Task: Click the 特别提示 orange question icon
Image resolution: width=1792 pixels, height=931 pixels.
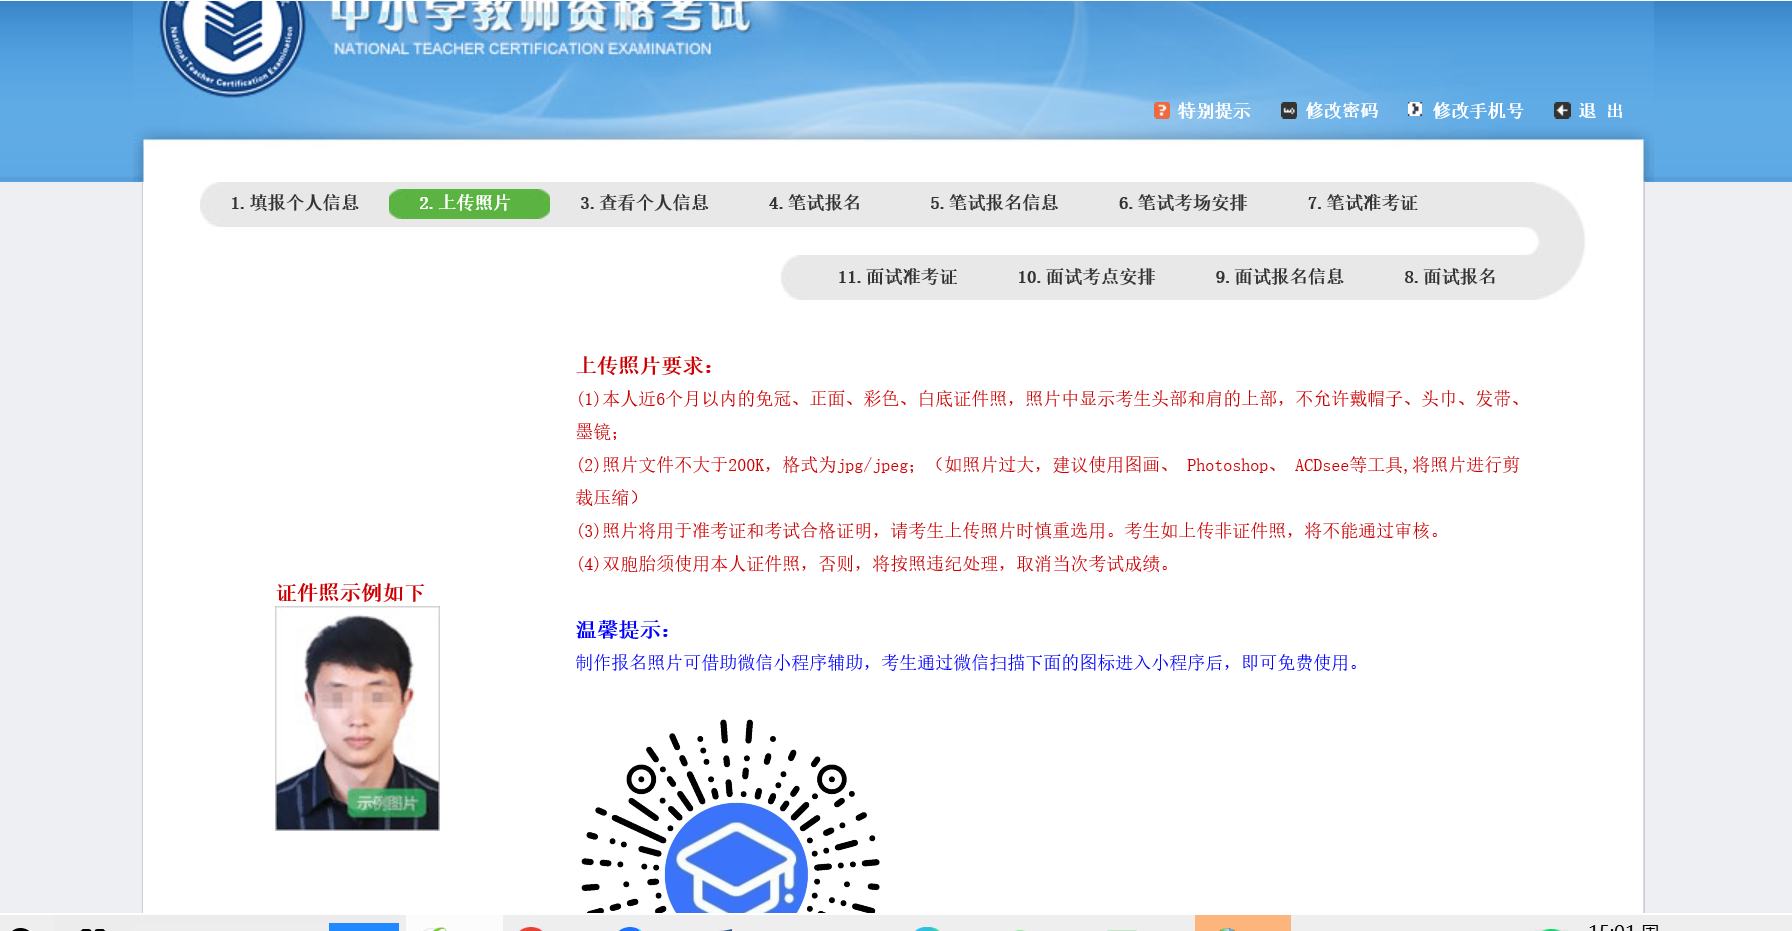Action: (1161, 110)
